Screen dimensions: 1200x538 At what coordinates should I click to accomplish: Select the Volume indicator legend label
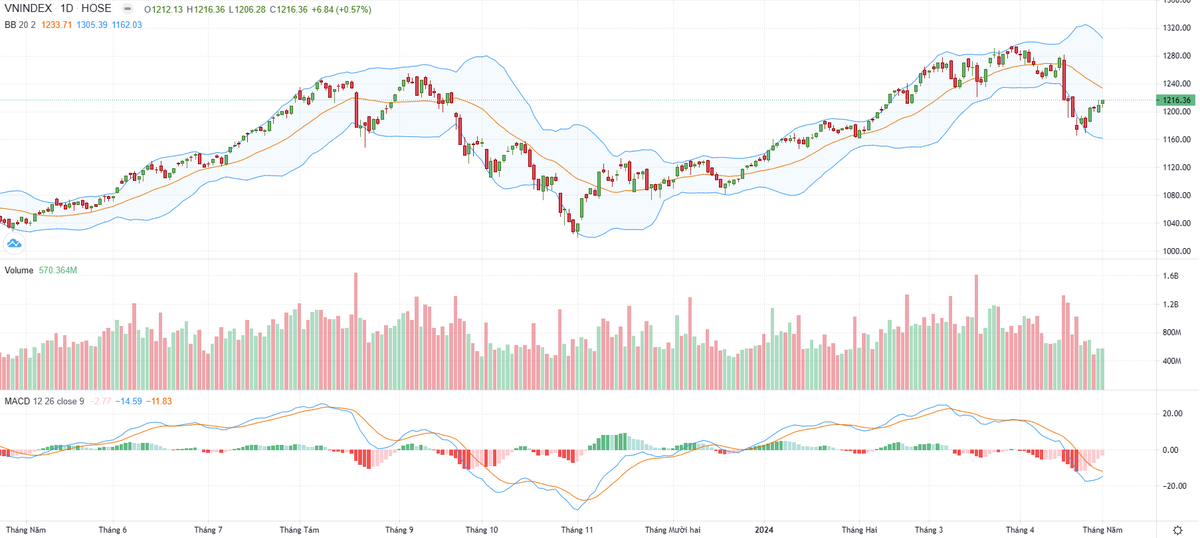tap(19, 271)
